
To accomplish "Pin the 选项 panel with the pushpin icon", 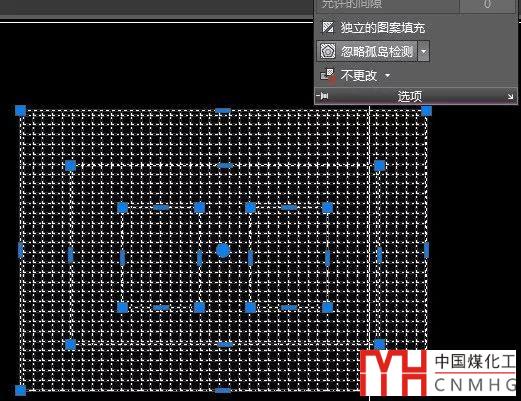I will pyautogui.click(x=323, y=96).
